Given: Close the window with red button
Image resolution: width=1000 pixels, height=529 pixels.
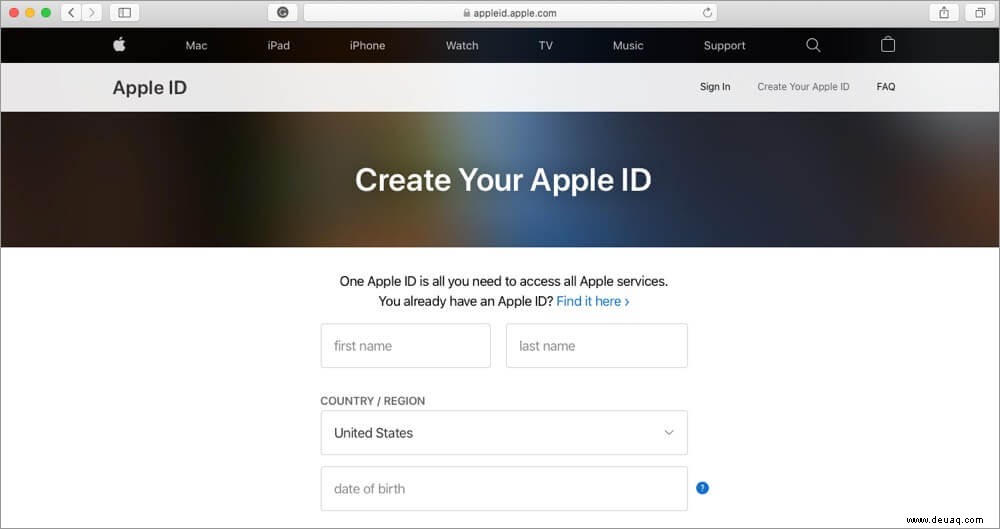Looking at the screenshot, I should (x=13, y=13).
